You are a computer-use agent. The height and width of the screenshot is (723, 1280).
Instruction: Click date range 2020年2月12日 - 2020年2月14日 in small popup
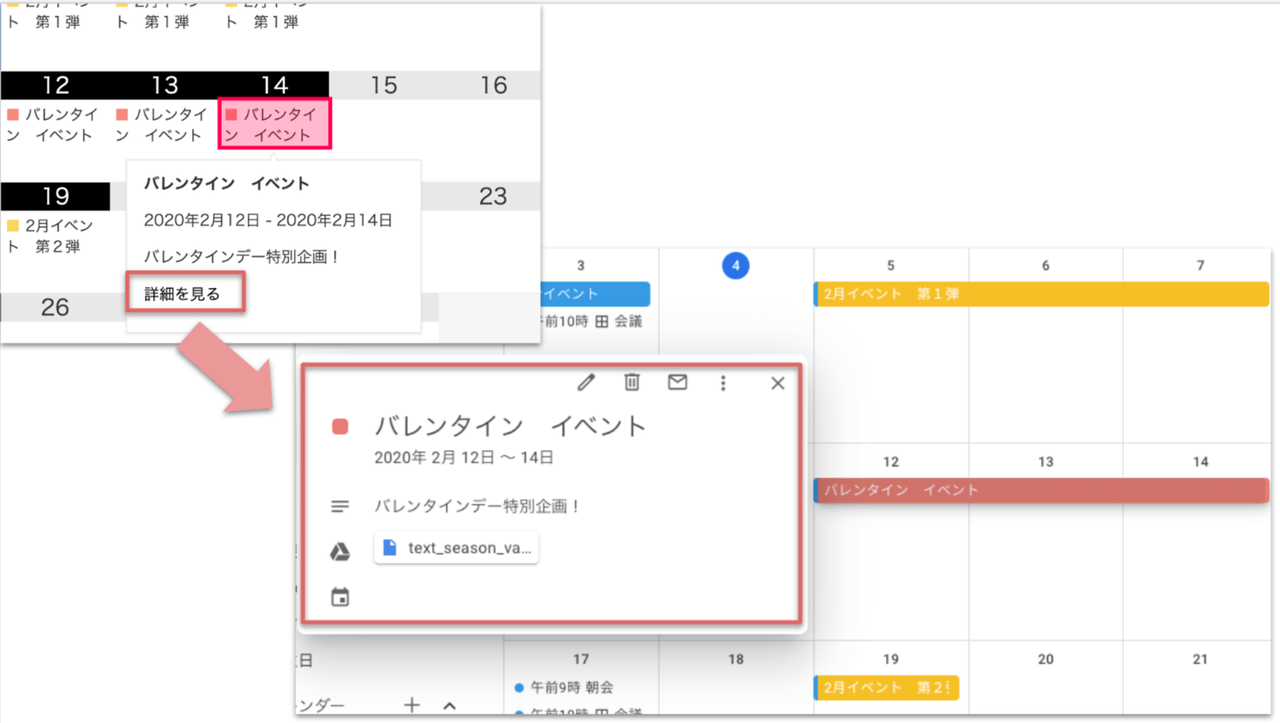[x=268, y=220]
